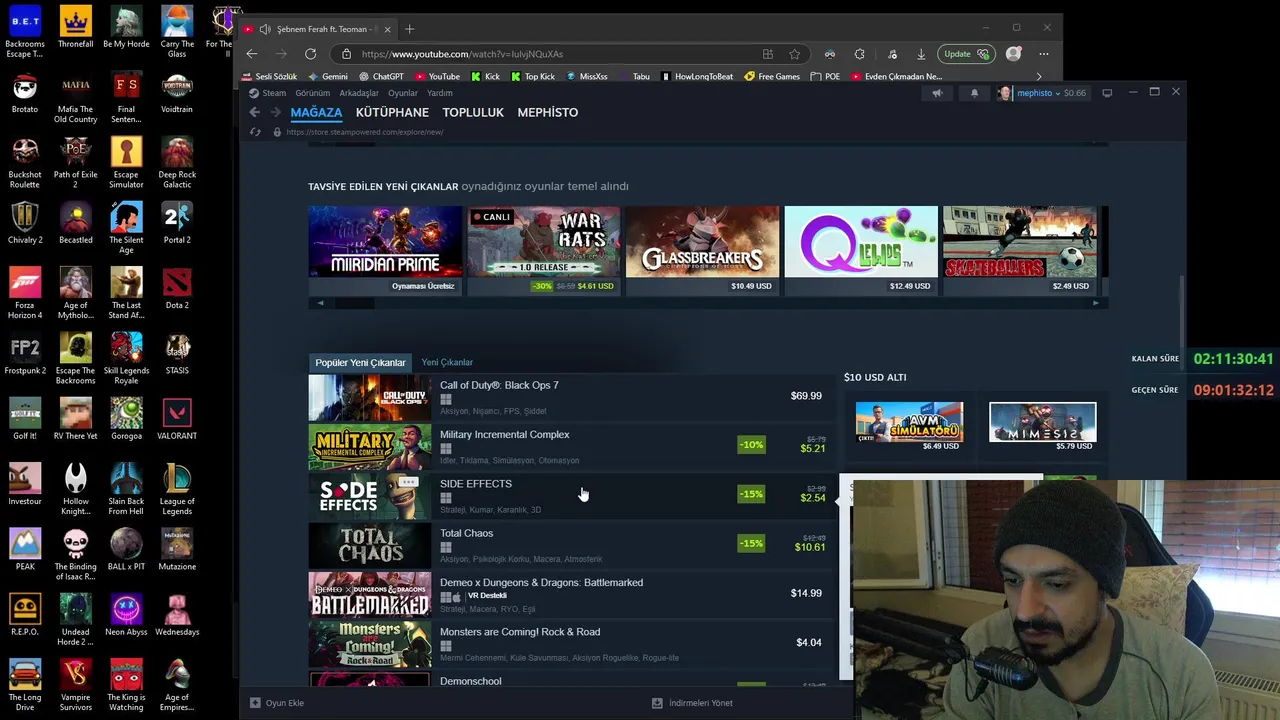Select MAĞAZA store tab
Viewport: 1280px width, 720px height.
pyautogui.click(x=316, y=112)
